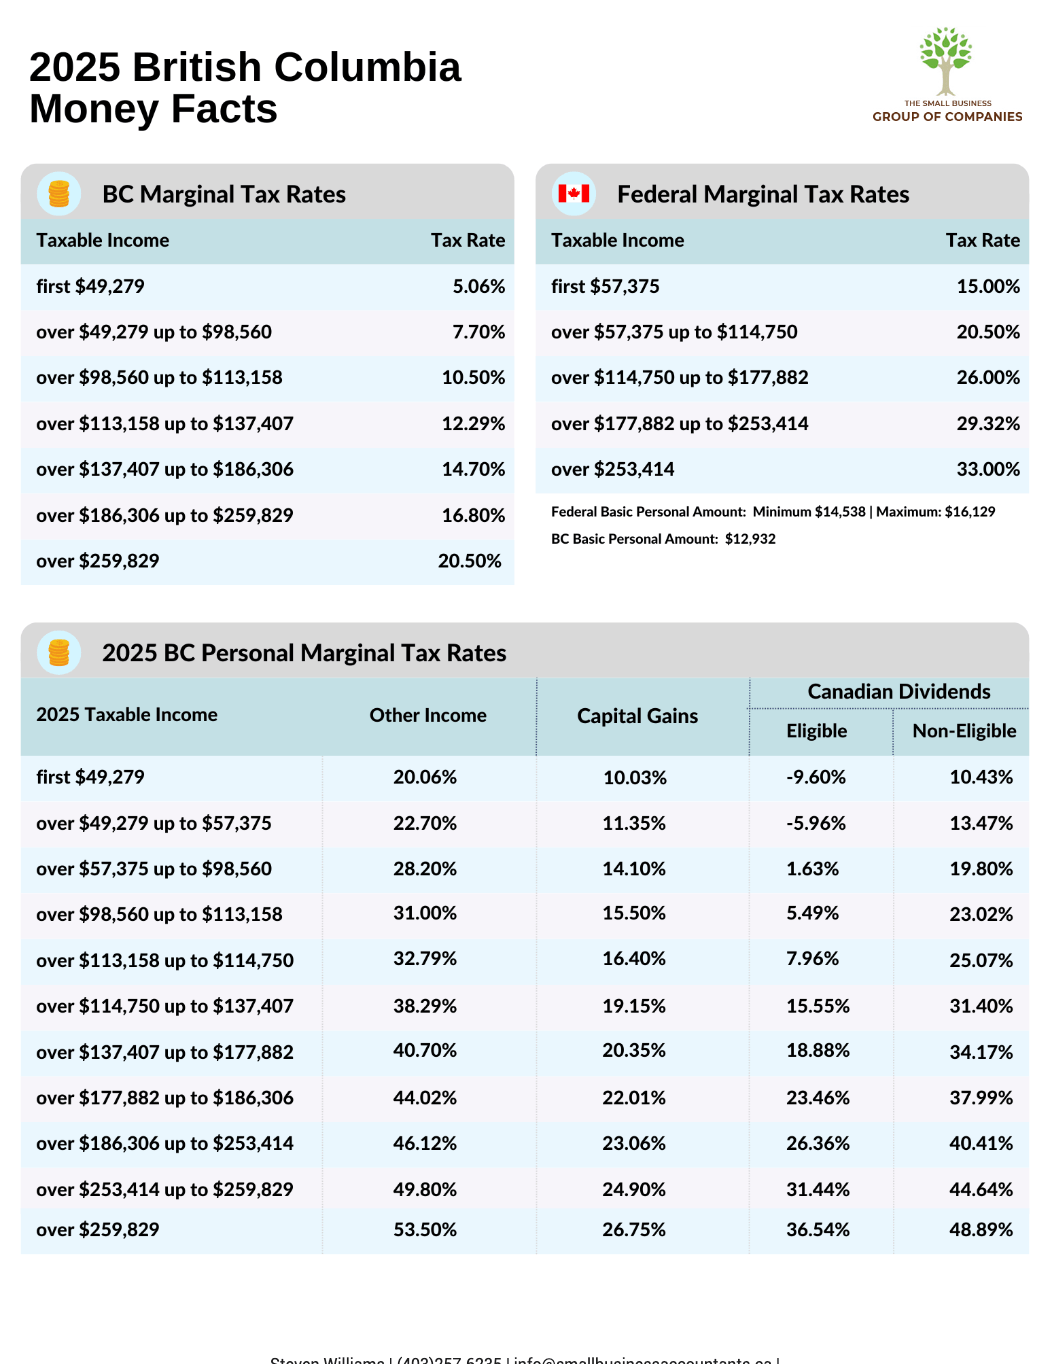Select the Canadian Dividends column header
This screenshot has height=1364, width=1050.
click(x=898, y=692)
